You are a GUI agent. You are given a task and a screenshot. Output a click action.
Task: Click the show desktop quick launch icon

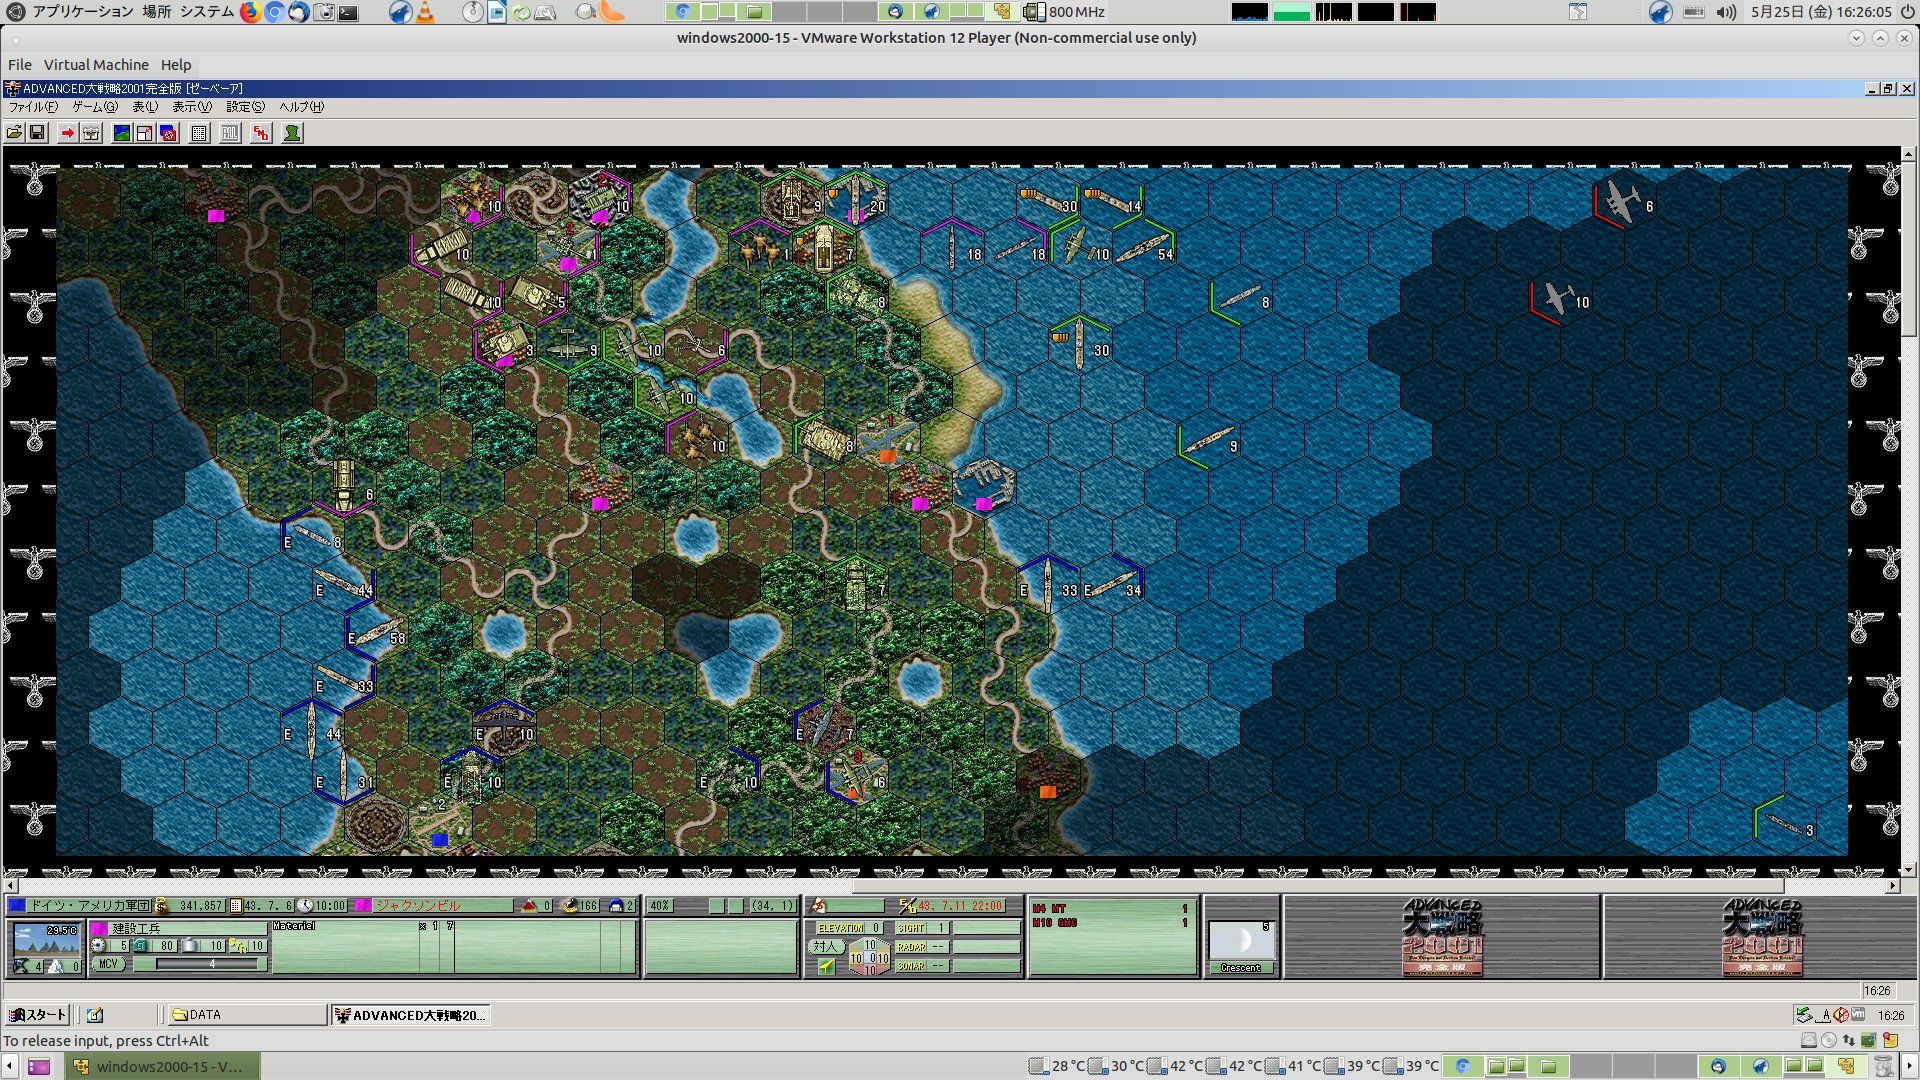[95, 1015]
